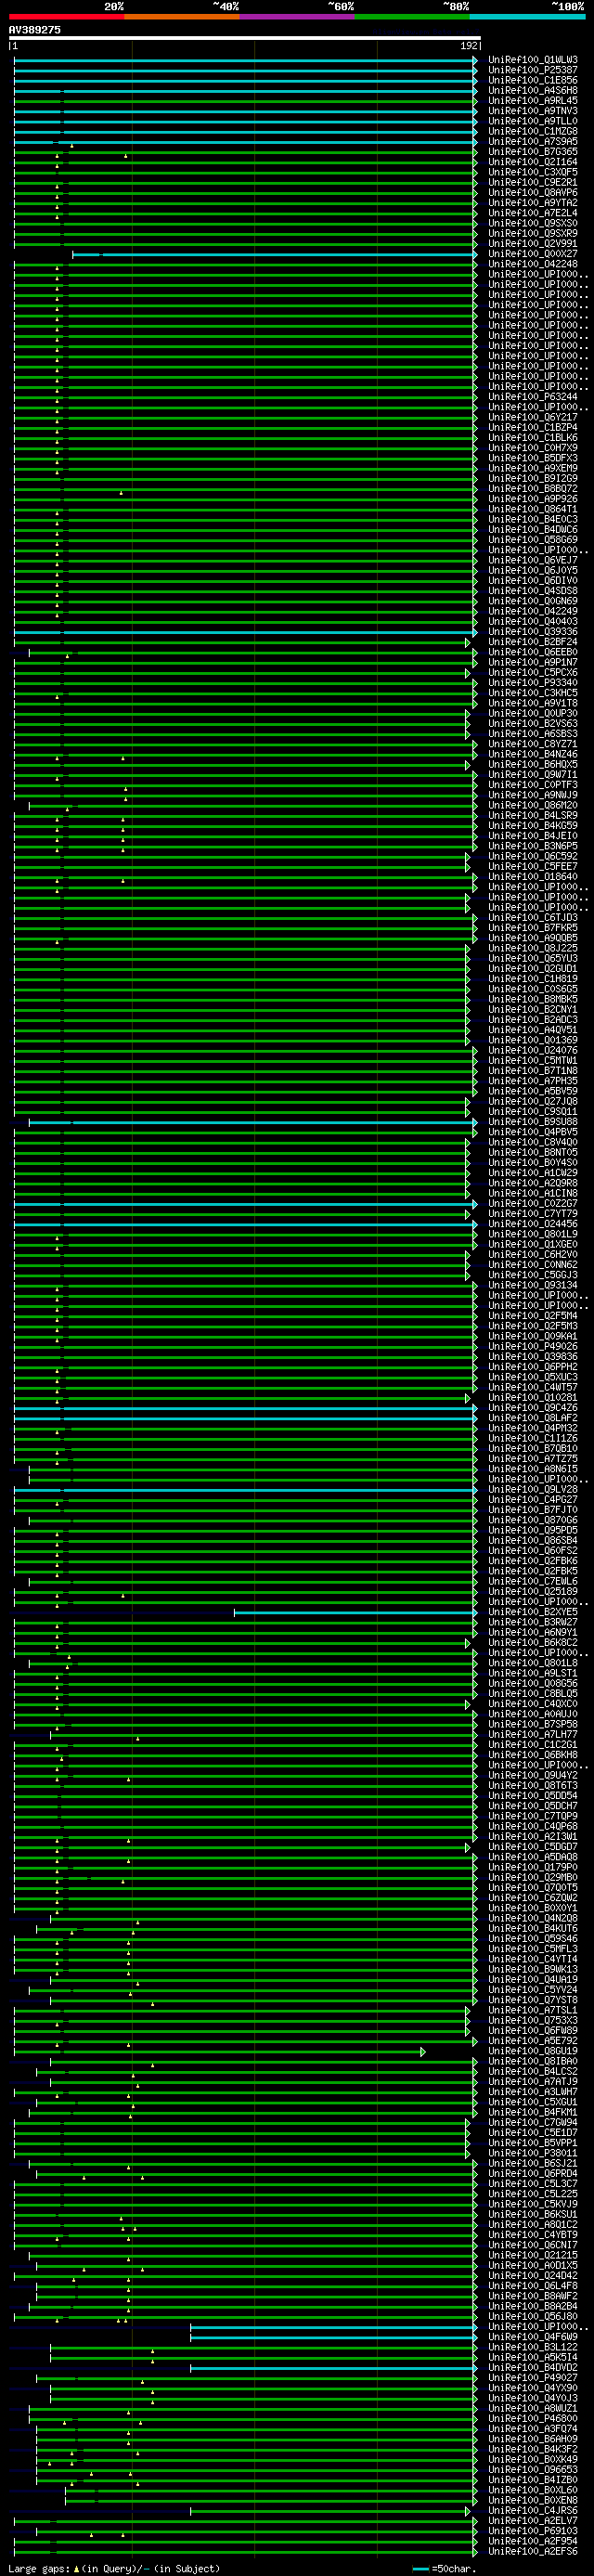Viewport: 594px width, 2576px height.
Task: Click the red 20% identity legend segment
Action: click(66, 17)
